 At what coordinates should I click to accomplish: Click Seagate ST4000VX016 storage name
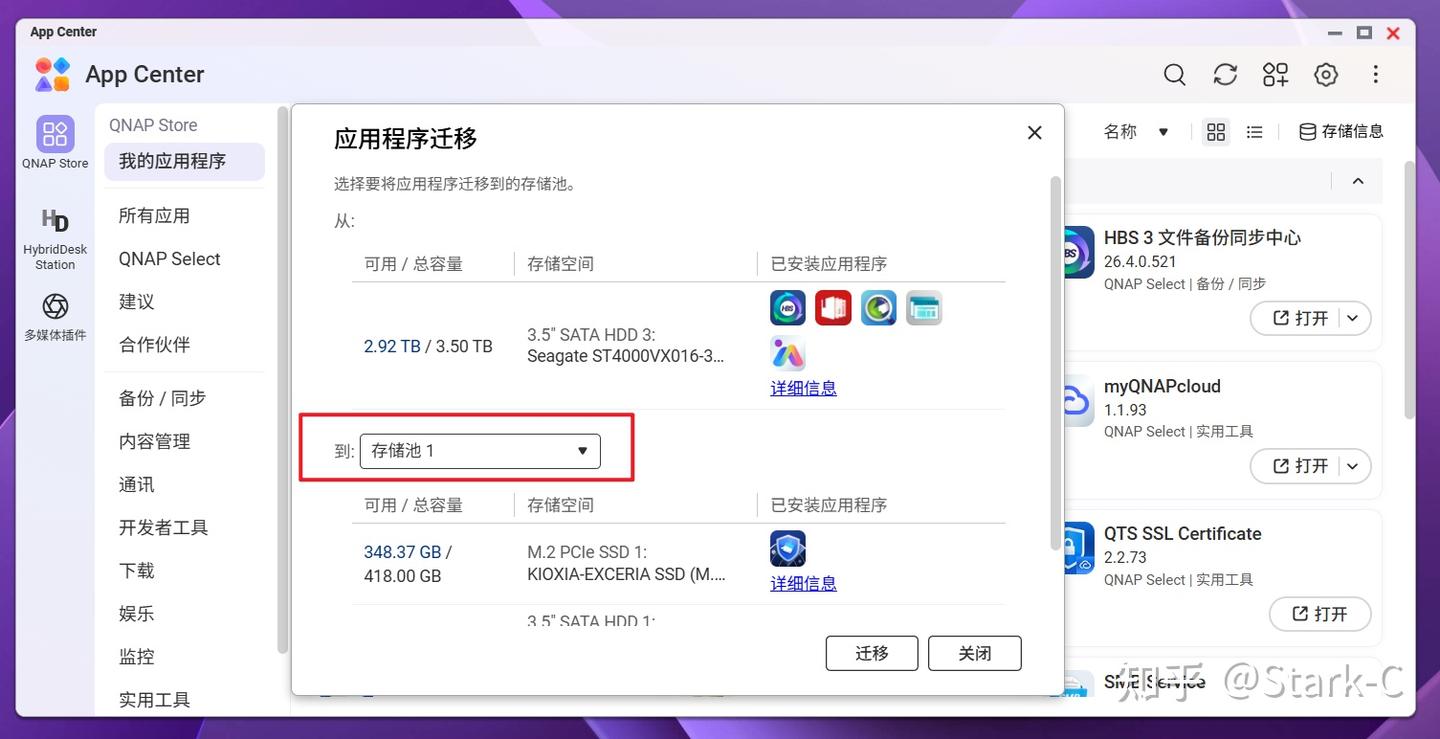point(626,356)
